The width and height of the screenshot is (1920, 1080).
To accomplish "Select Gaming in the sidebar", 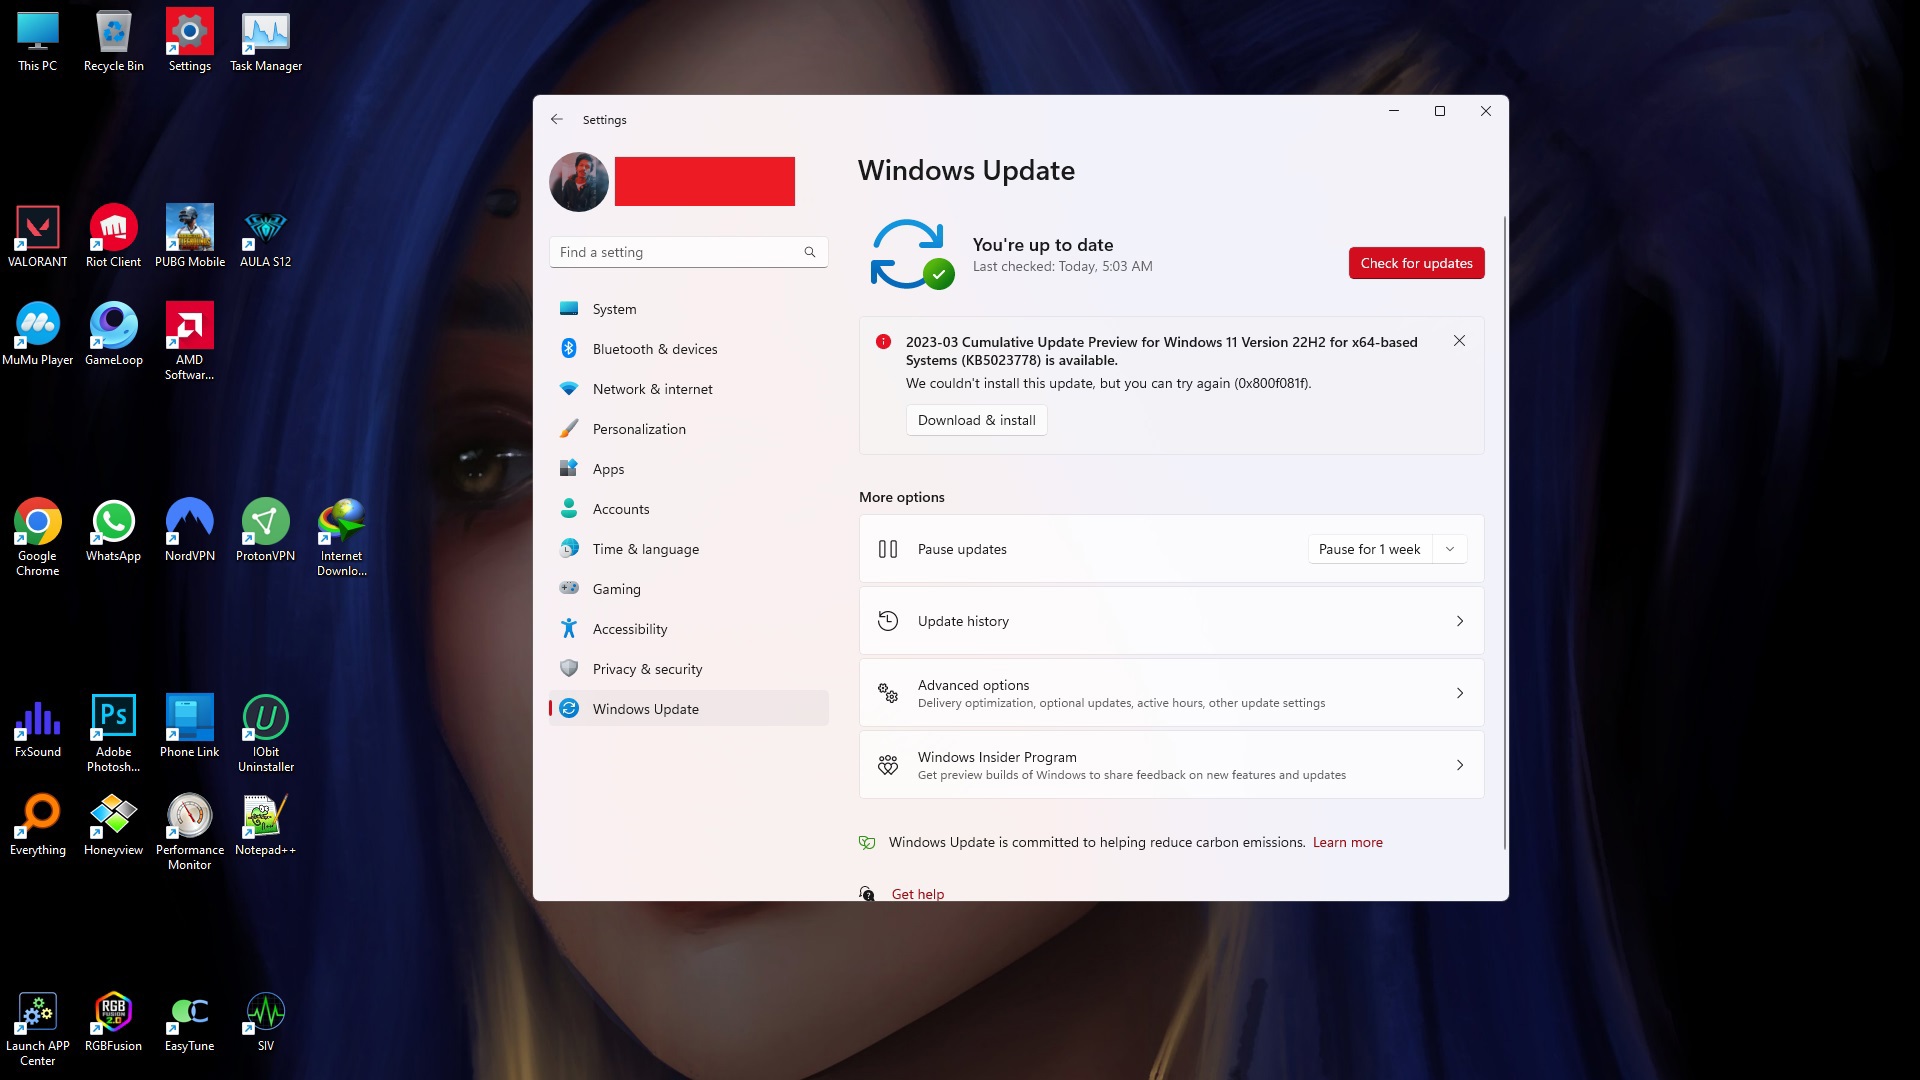I will (689, 589).
